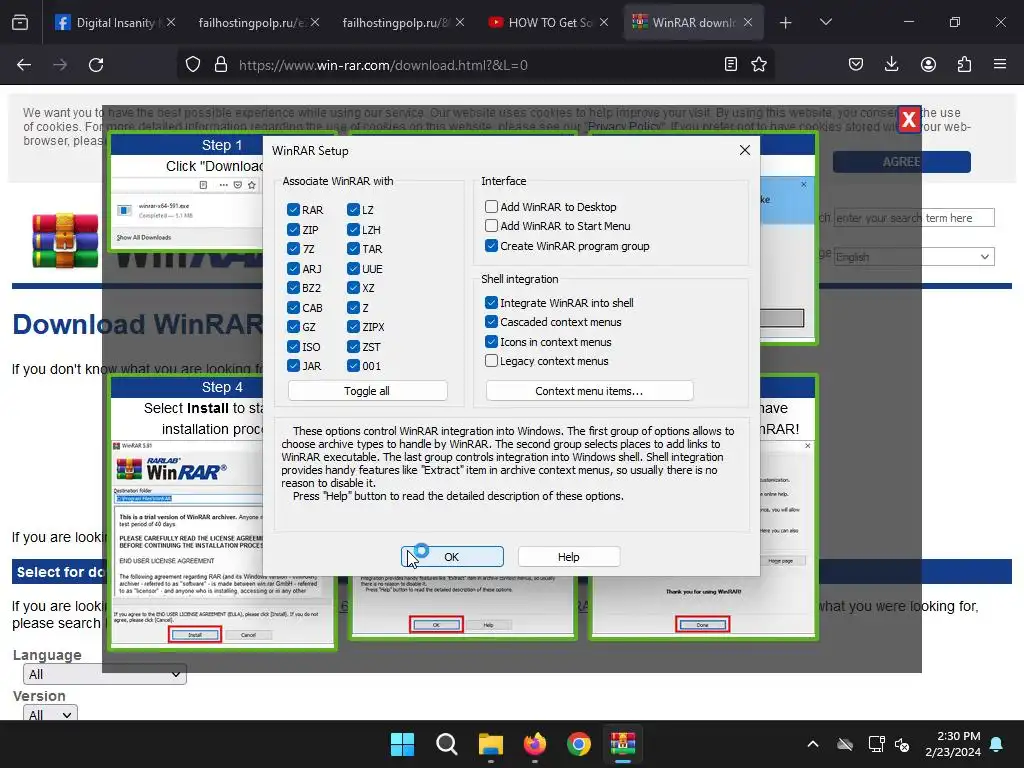Select WinRAR installer taskbar icon
Screen dimensions: 1024x768
click(x=623, y=744)
